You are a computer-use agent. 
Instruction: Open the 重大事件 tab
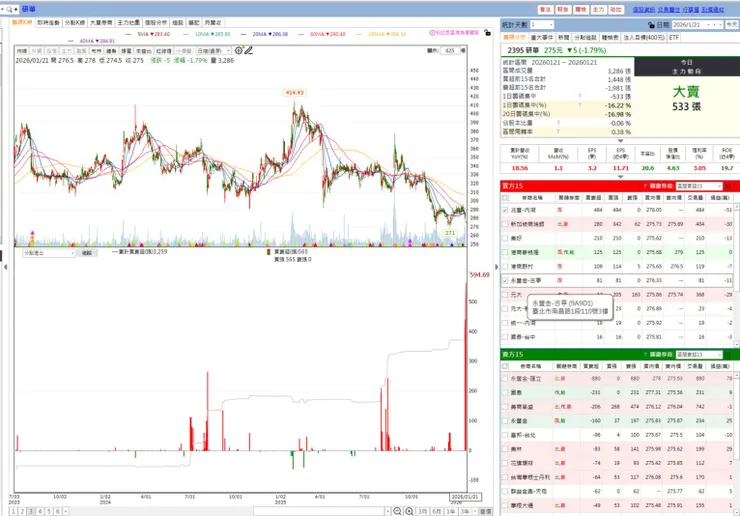pos(542,37)
